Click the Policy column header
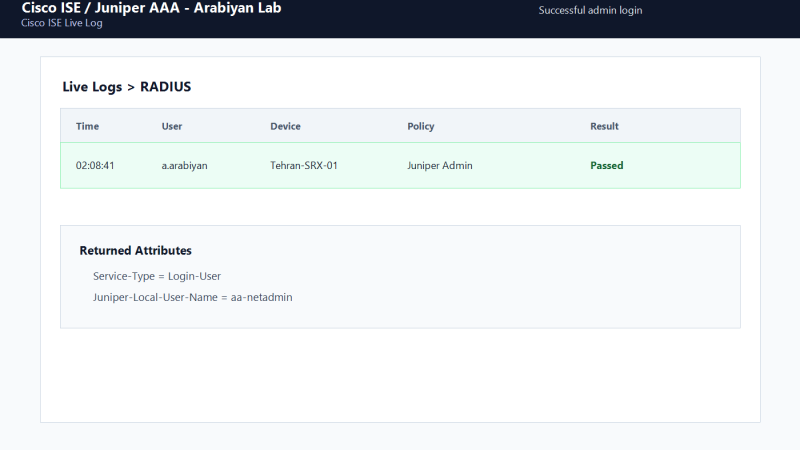 [x=420, y=127]
